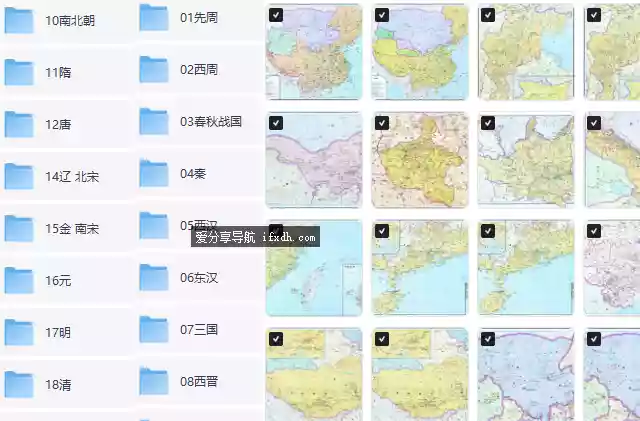Uncheck the second map's checkbox in top row

[382, 15]
